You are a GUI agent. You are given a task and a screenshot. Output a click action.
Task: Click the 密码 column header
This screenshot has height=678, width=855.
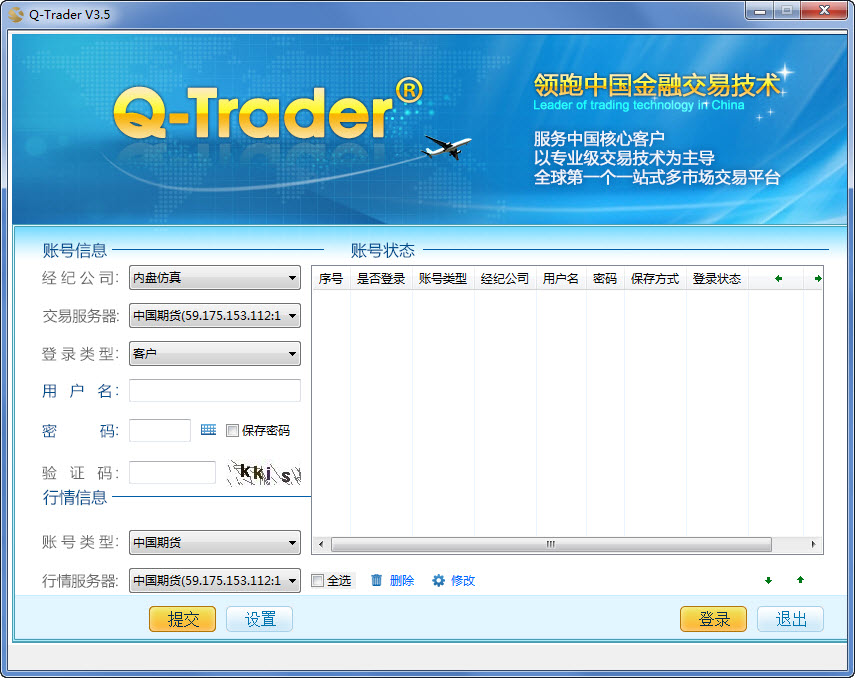pos(605,279)
